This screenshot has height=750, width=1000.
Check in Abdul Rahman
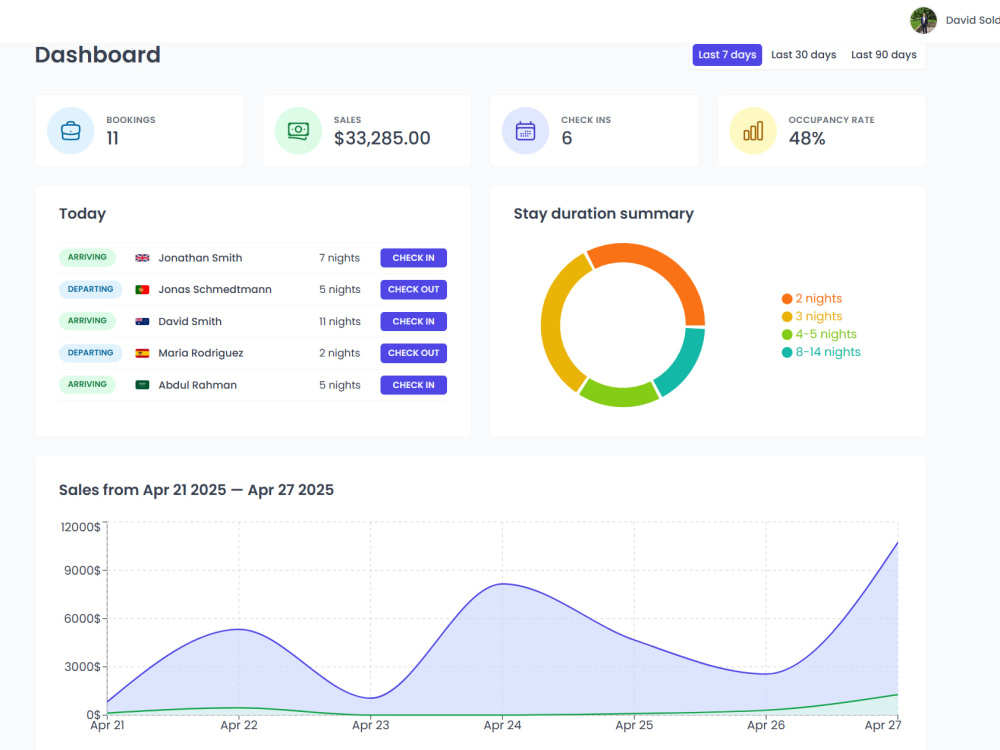tap(413, 385)
